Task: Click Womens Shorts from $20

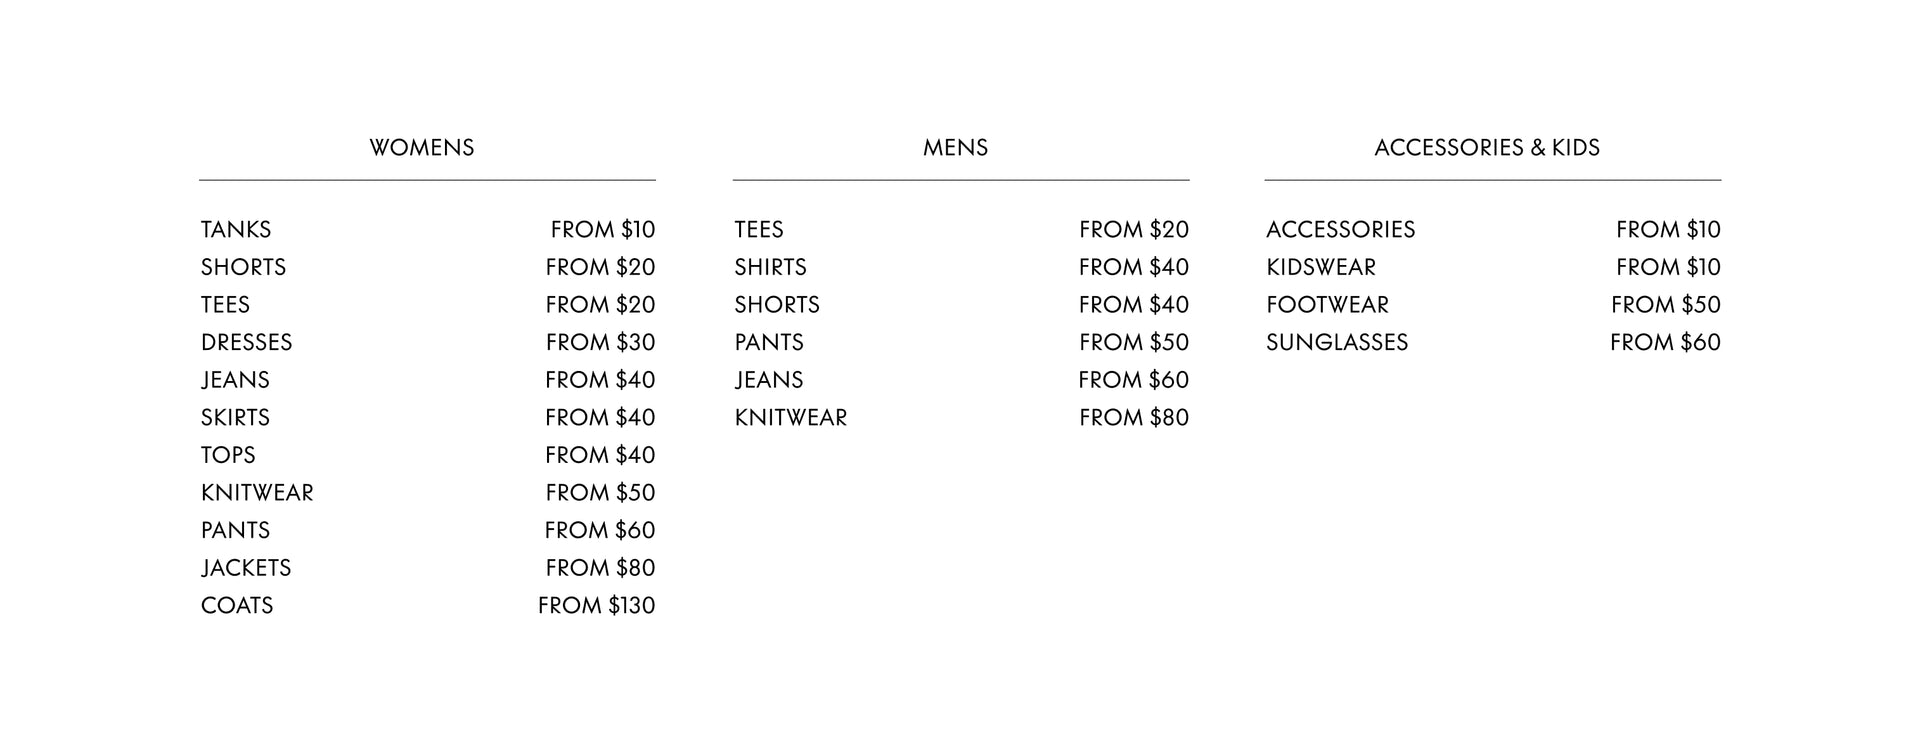Action: (428, 267)
